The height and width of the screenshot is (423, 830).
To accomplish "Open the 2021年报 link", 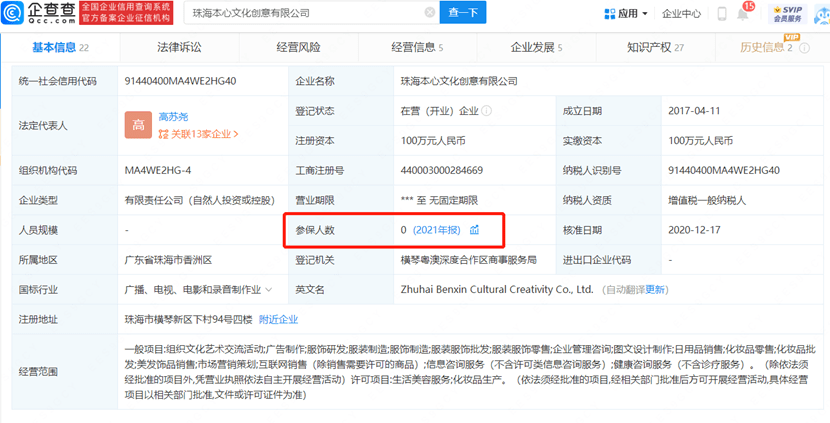I will [437, 230].
